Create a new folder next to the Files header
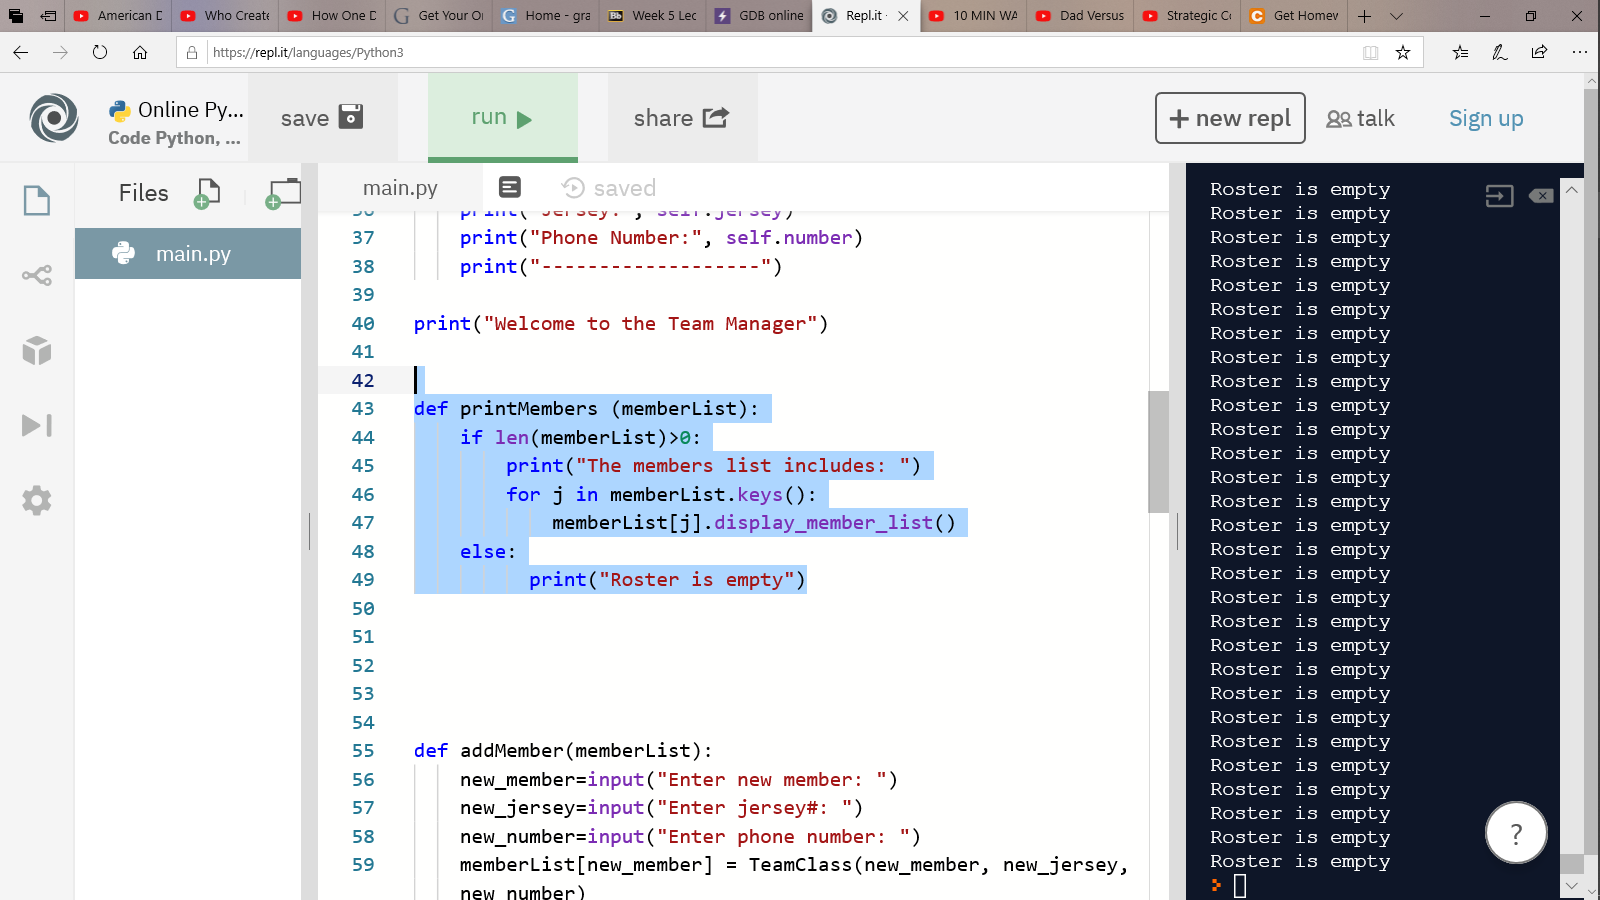Screen dimensions: 1600x900 tap(283, 191)
